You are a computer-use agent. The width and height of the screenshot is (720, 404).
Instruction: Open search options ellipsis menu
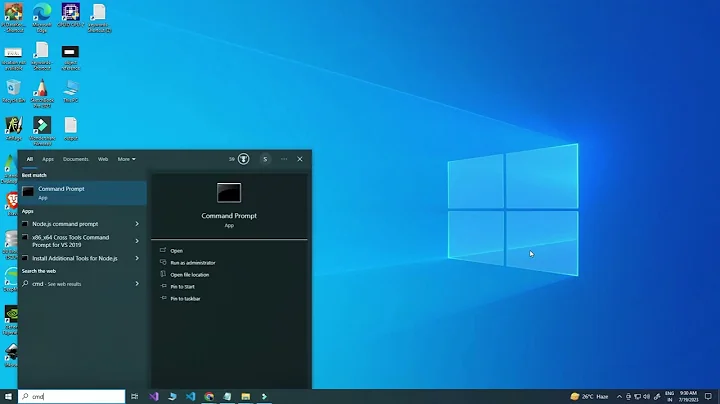tap(284, 159)
